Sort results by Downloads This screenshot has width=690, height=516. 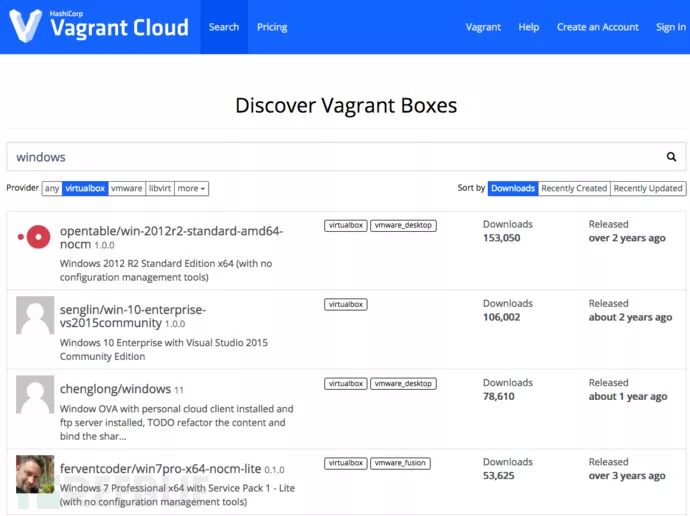click(x=513, y=188)
